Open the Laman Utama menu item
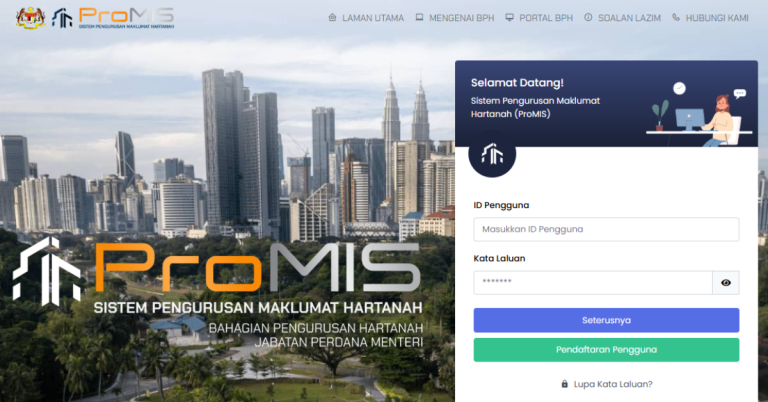768x402 pixels. coord(366,18)
